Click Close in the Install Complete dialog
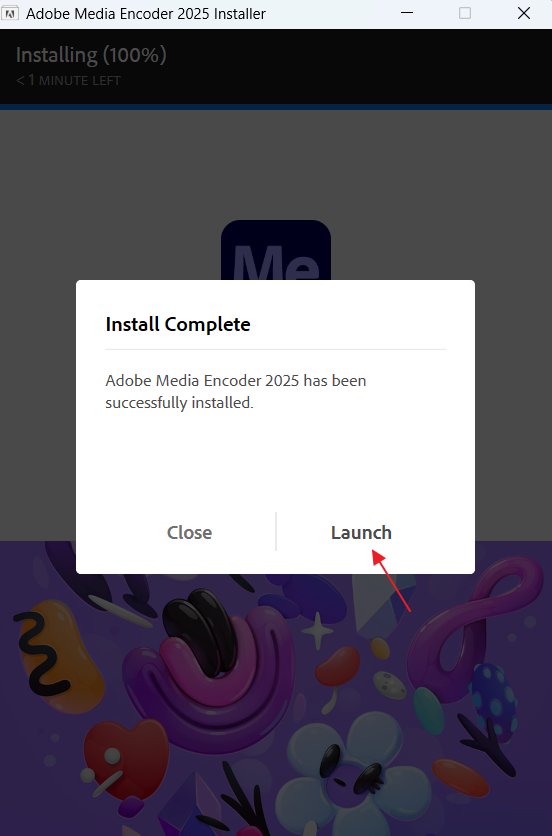 189,532
